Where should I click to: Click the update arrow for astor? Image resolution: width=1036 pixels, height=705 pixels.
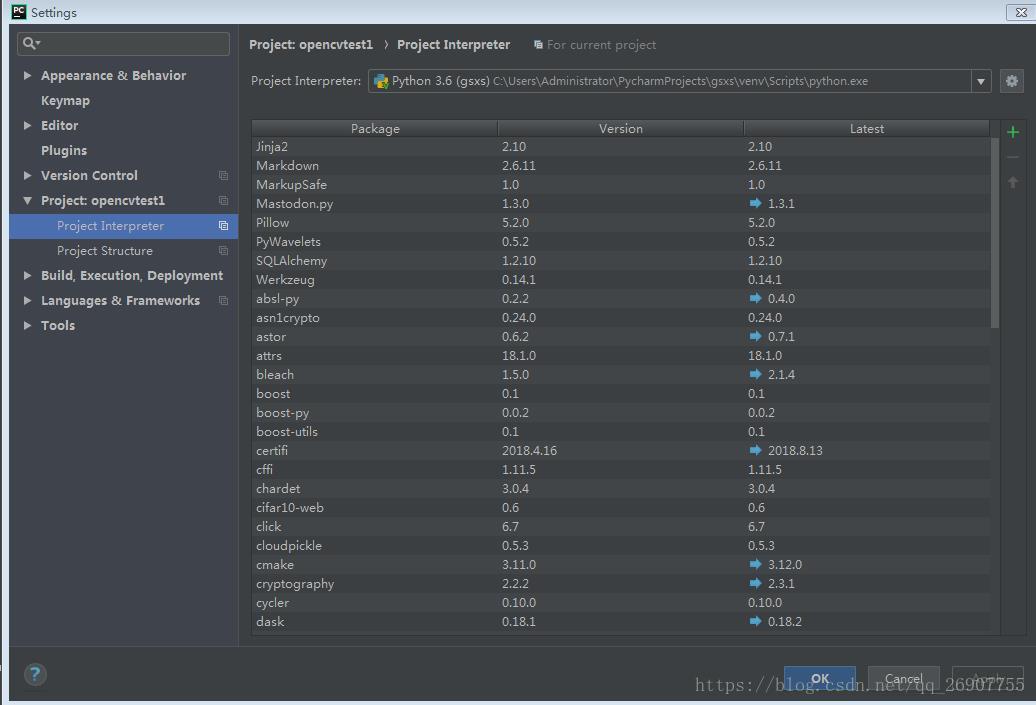755,336
